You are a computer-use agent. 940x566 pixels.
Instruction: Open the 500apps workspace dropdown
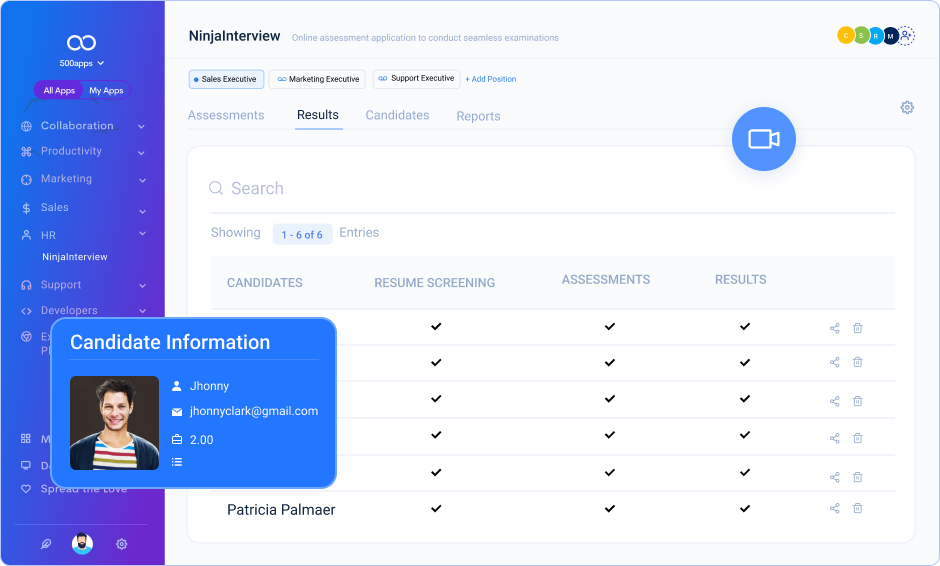82,63
